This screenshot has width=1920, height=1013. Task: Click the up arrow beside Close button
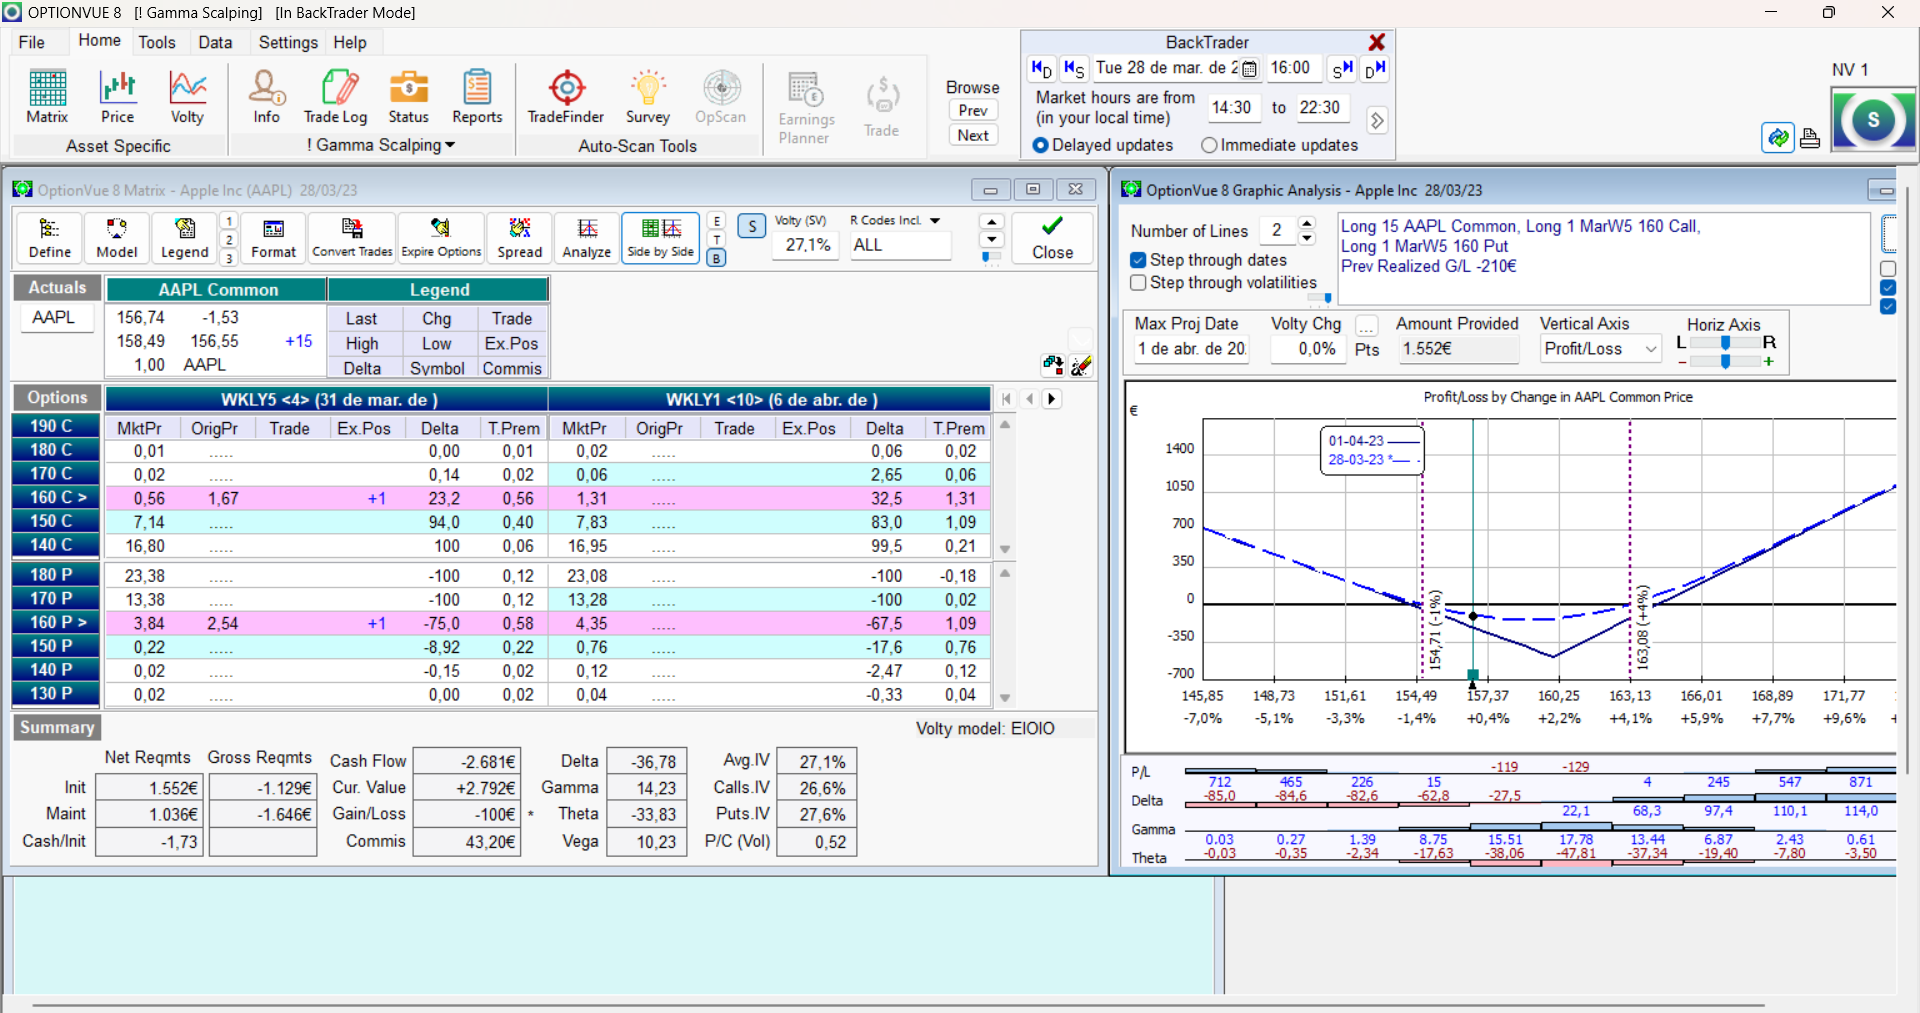991,222
